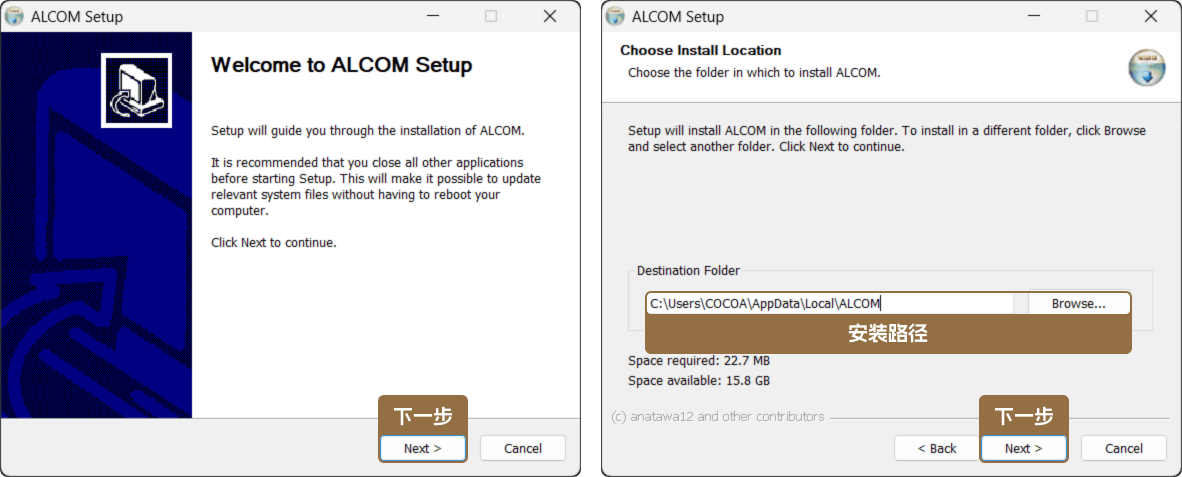The width and height of the screenshot is (1182, 477).
Task: Click the maximize icon of the Welcome setup window
Action: [491, 17]
